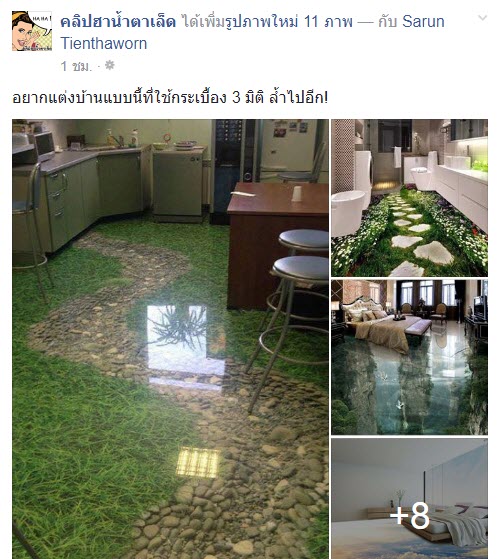
Task: View the bathroom stepping stone floor photo
Action: pyautogui.click(x=409, y=198)
